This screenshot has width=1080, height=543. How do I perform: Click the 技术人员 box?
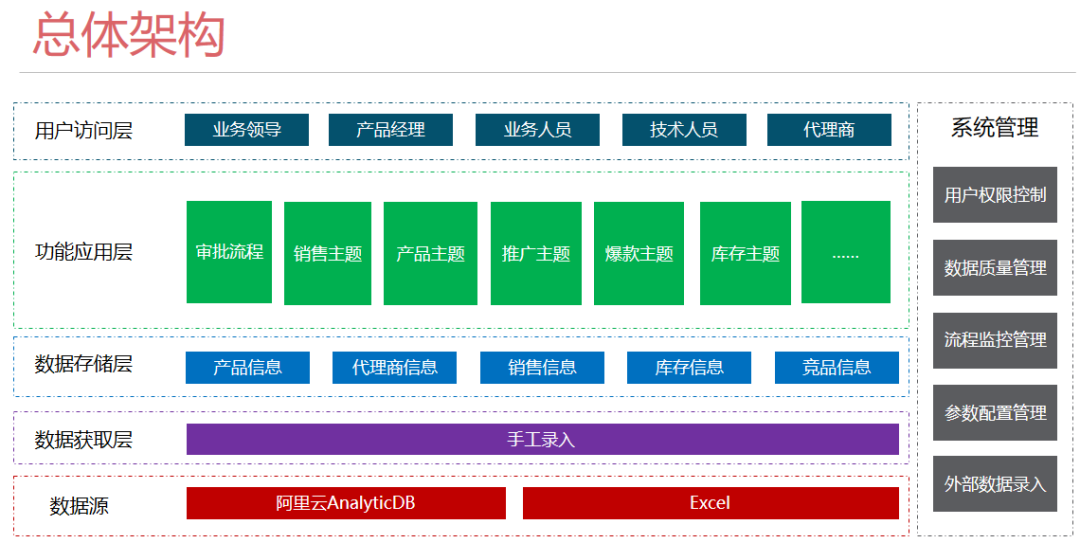click(x=683, y=130)
